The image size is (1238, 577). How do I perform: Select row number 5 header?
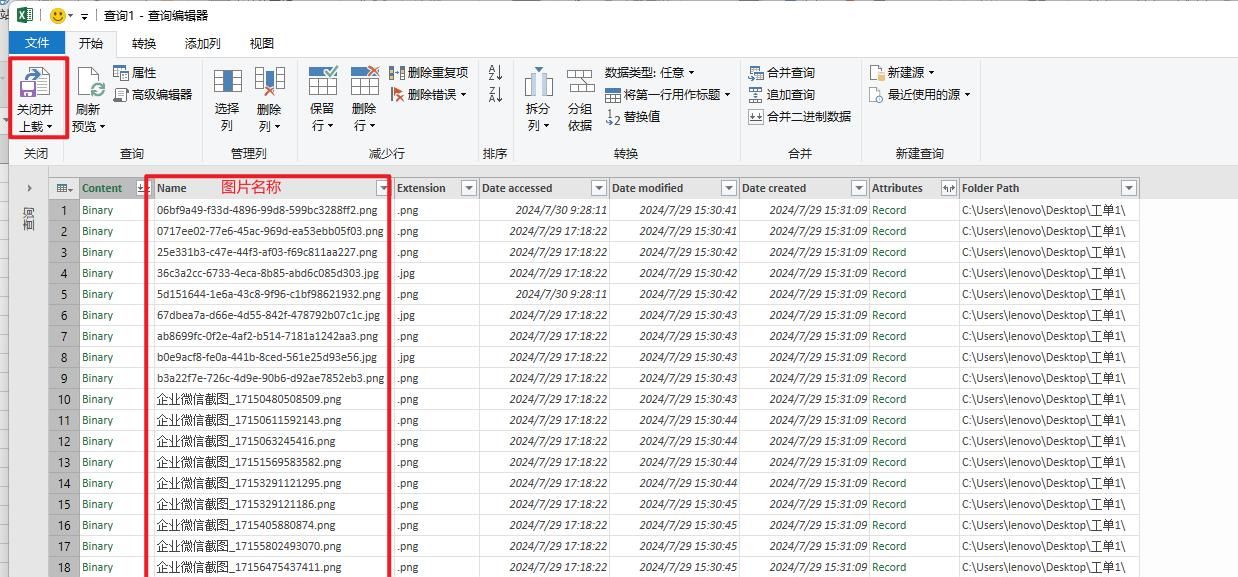(63, 294)
